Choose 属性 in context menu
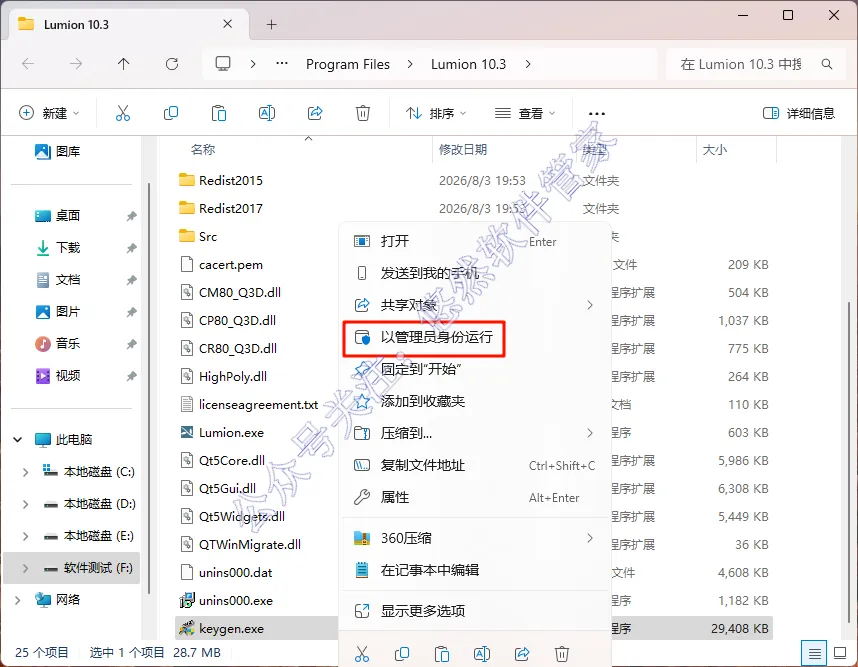 tap(474, 497)
